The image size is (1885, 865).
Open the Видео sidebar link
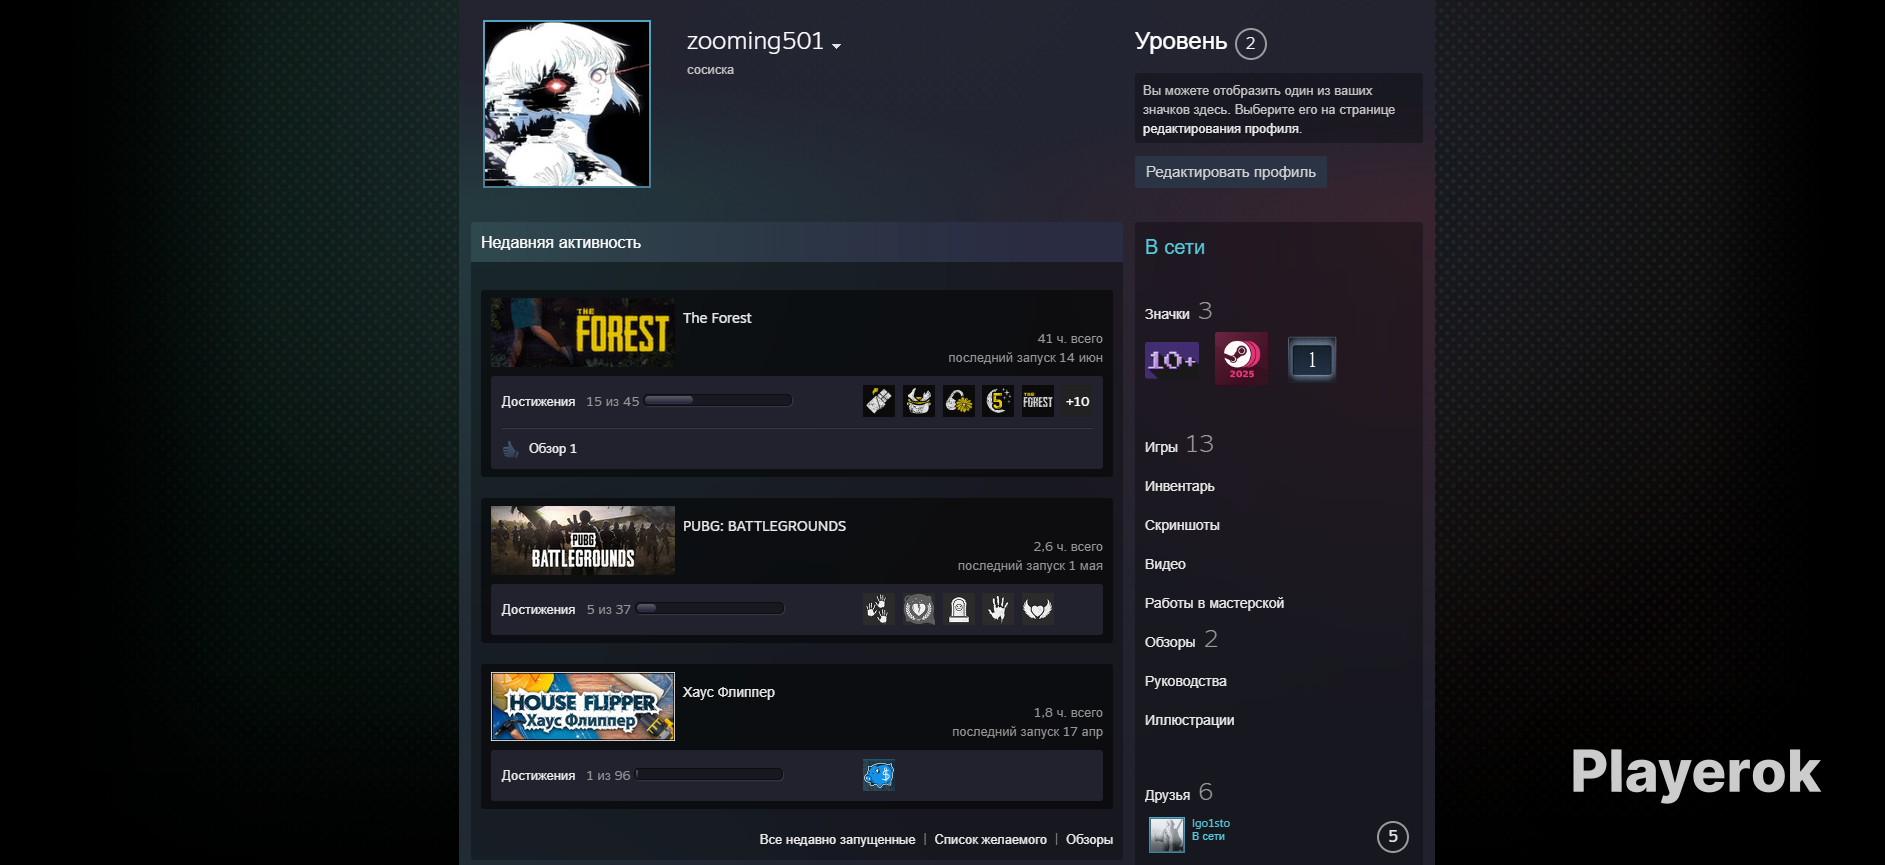point(1165,564)
